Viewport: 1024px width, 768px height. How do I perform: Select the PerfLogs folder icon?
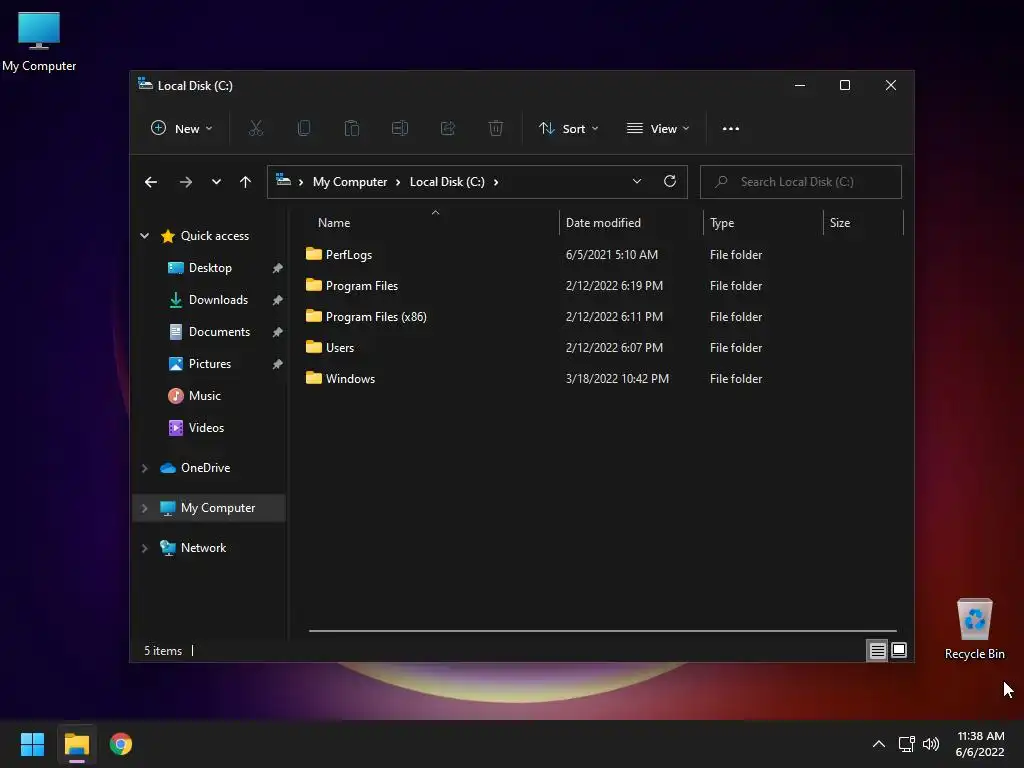313,254
